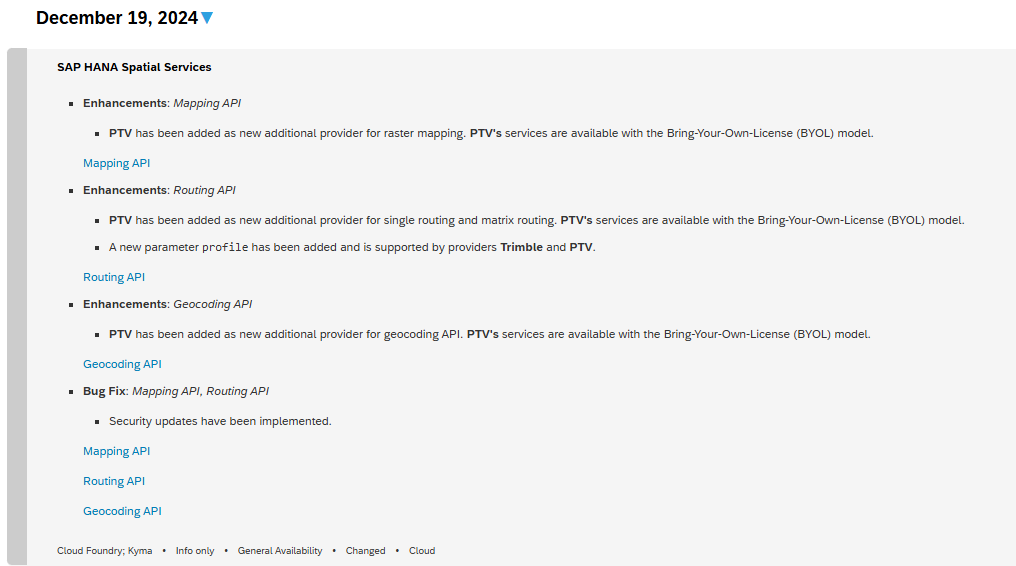
Task: Collapse the December 19, 2024 section triangle
Action: (207, 18)
